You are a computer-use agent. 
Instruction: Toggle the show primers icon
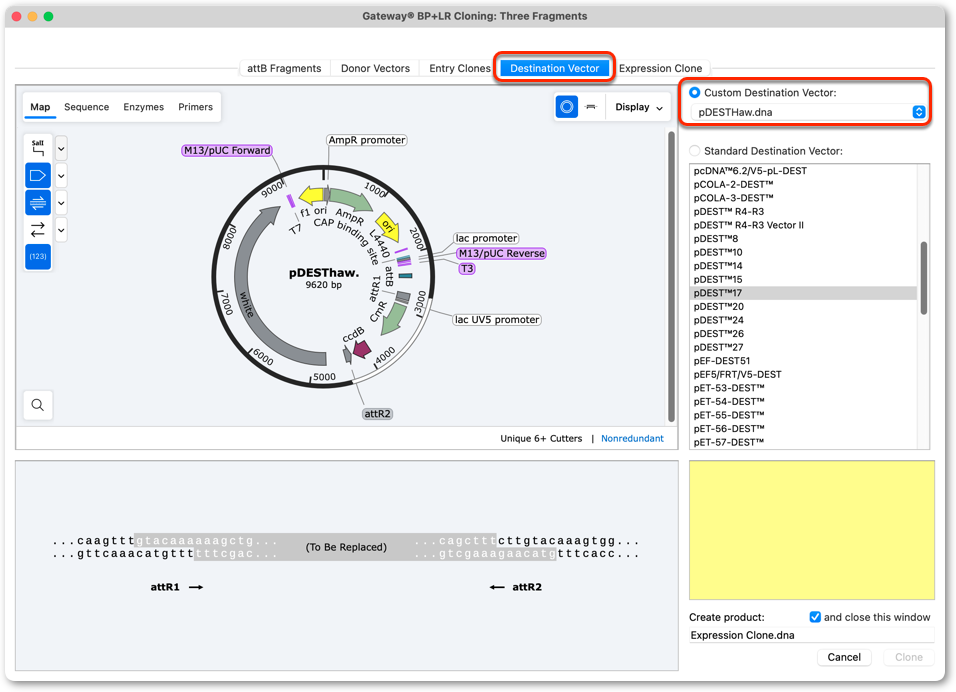pos(38,202)
